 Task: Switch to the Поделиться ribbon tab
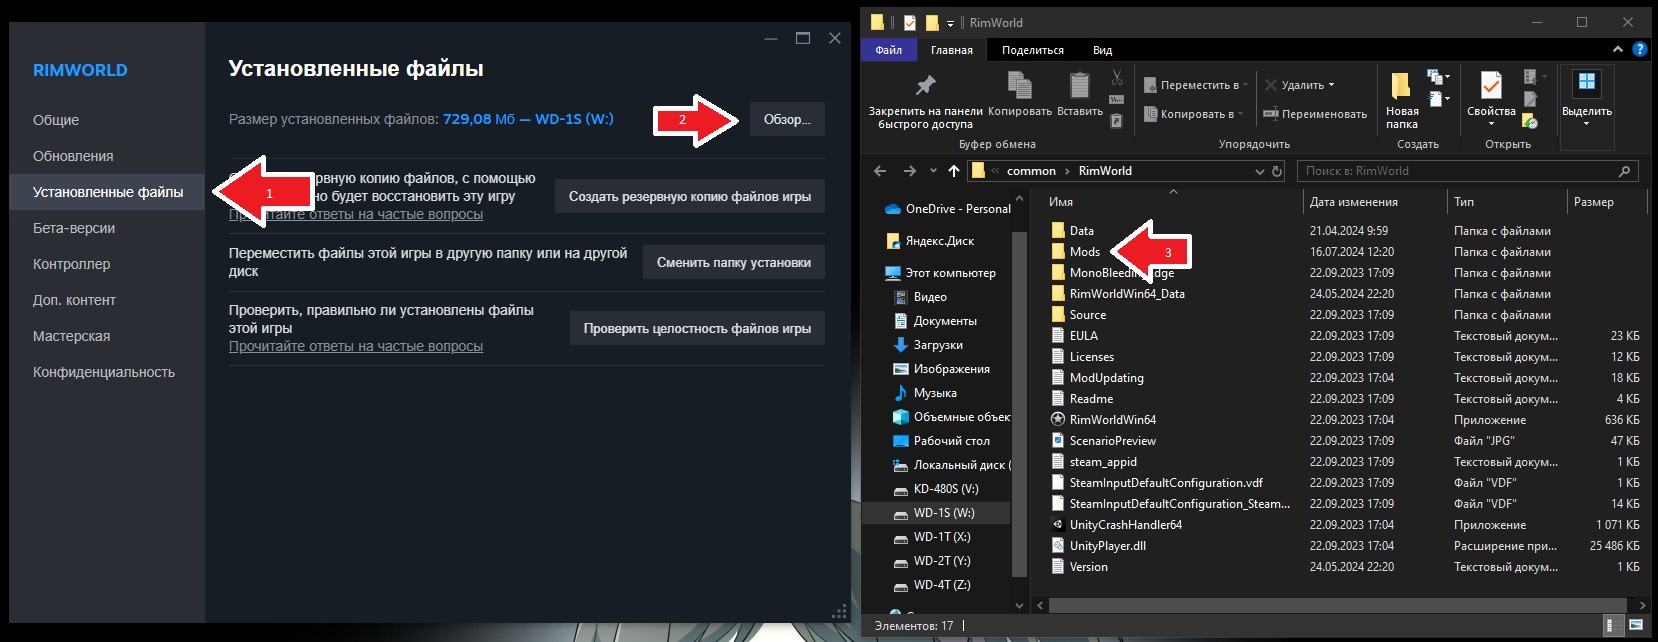(x=1033, y=50)
